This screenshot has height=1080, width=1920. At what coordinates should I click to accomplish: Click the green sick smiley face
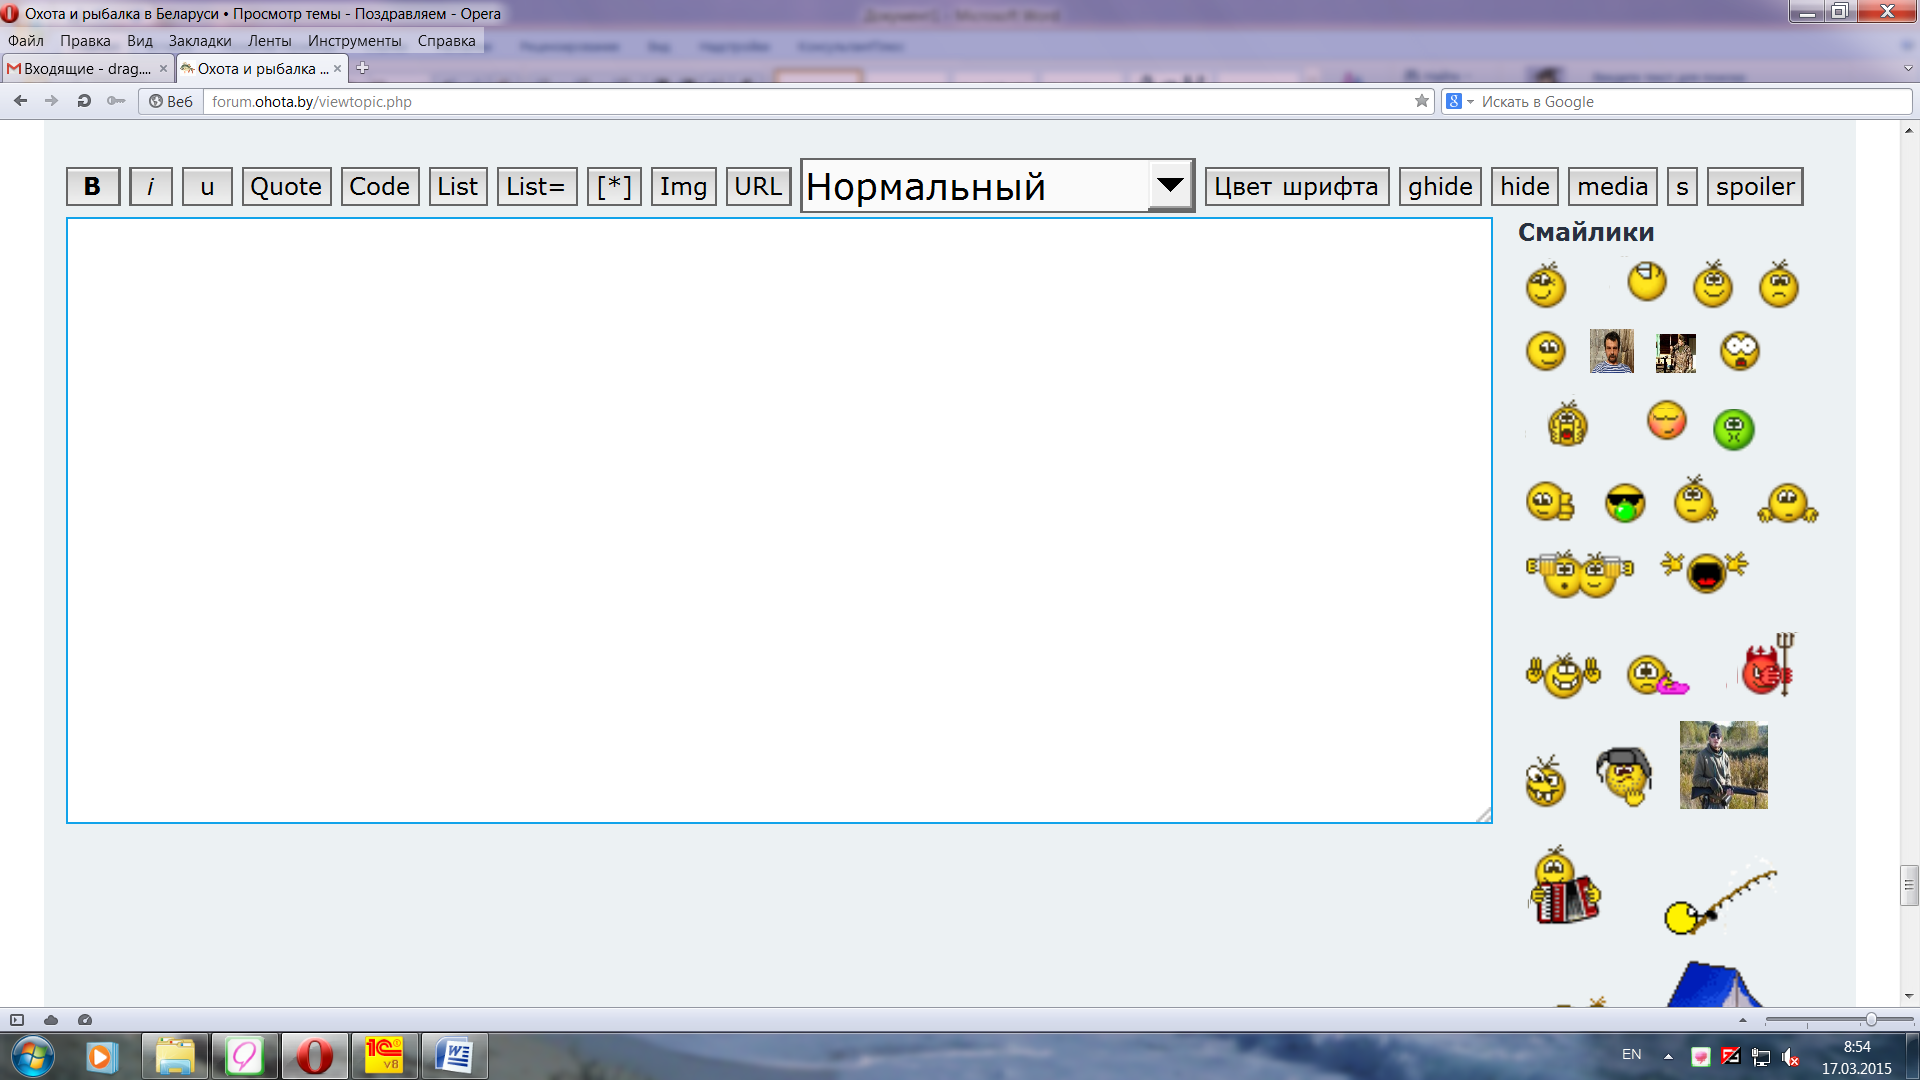coord(1733,429)
